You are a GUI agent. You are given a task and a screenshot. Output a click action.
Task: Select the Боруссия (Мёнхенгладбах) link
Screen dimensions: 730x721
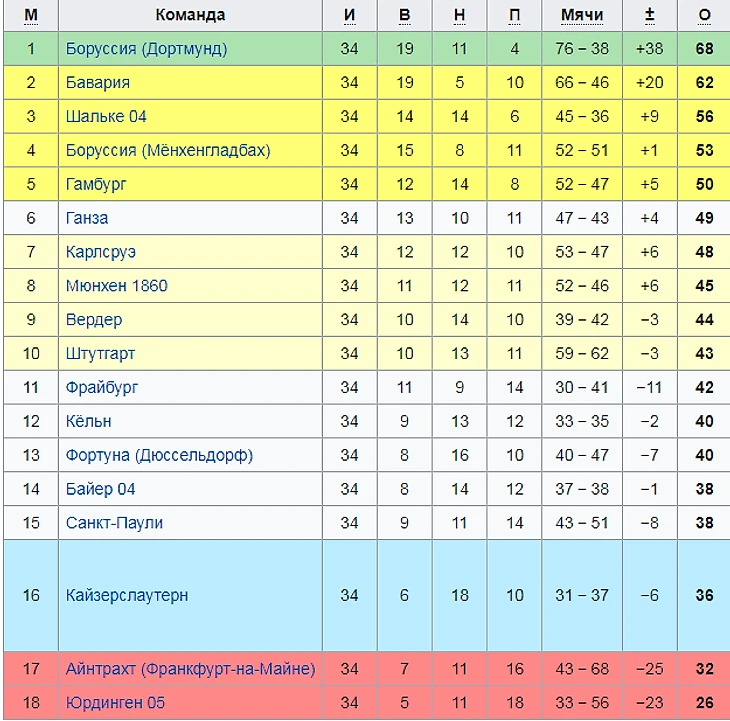168,150
